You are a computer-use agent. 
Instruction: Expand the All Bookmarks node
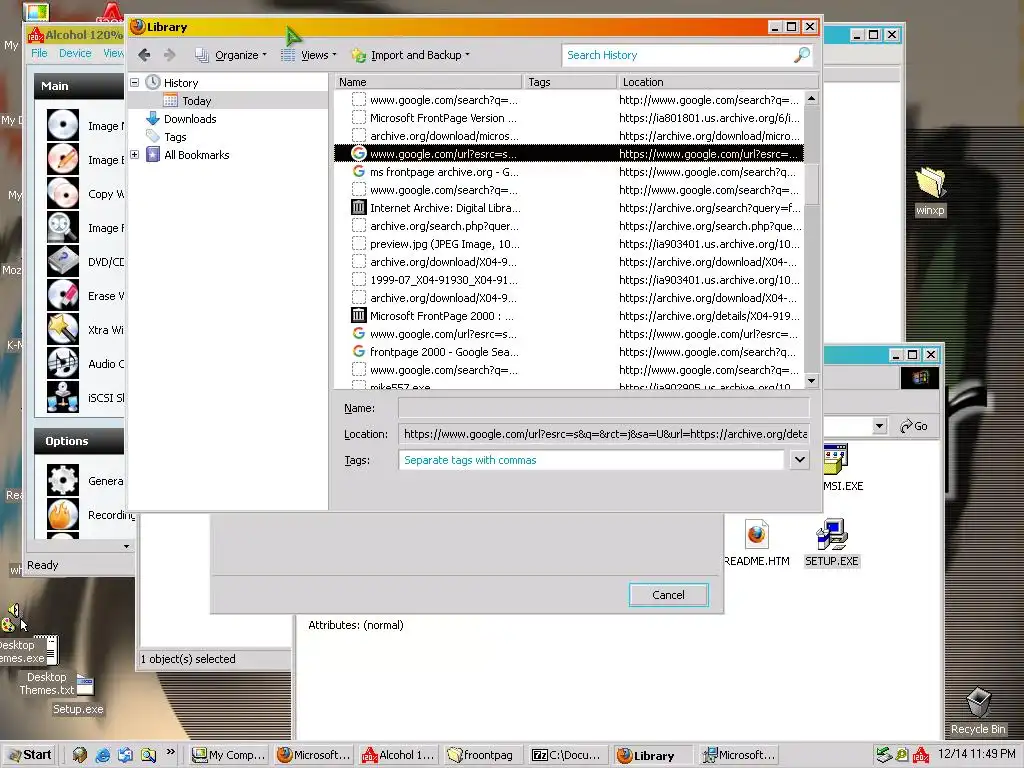(135, 155)
